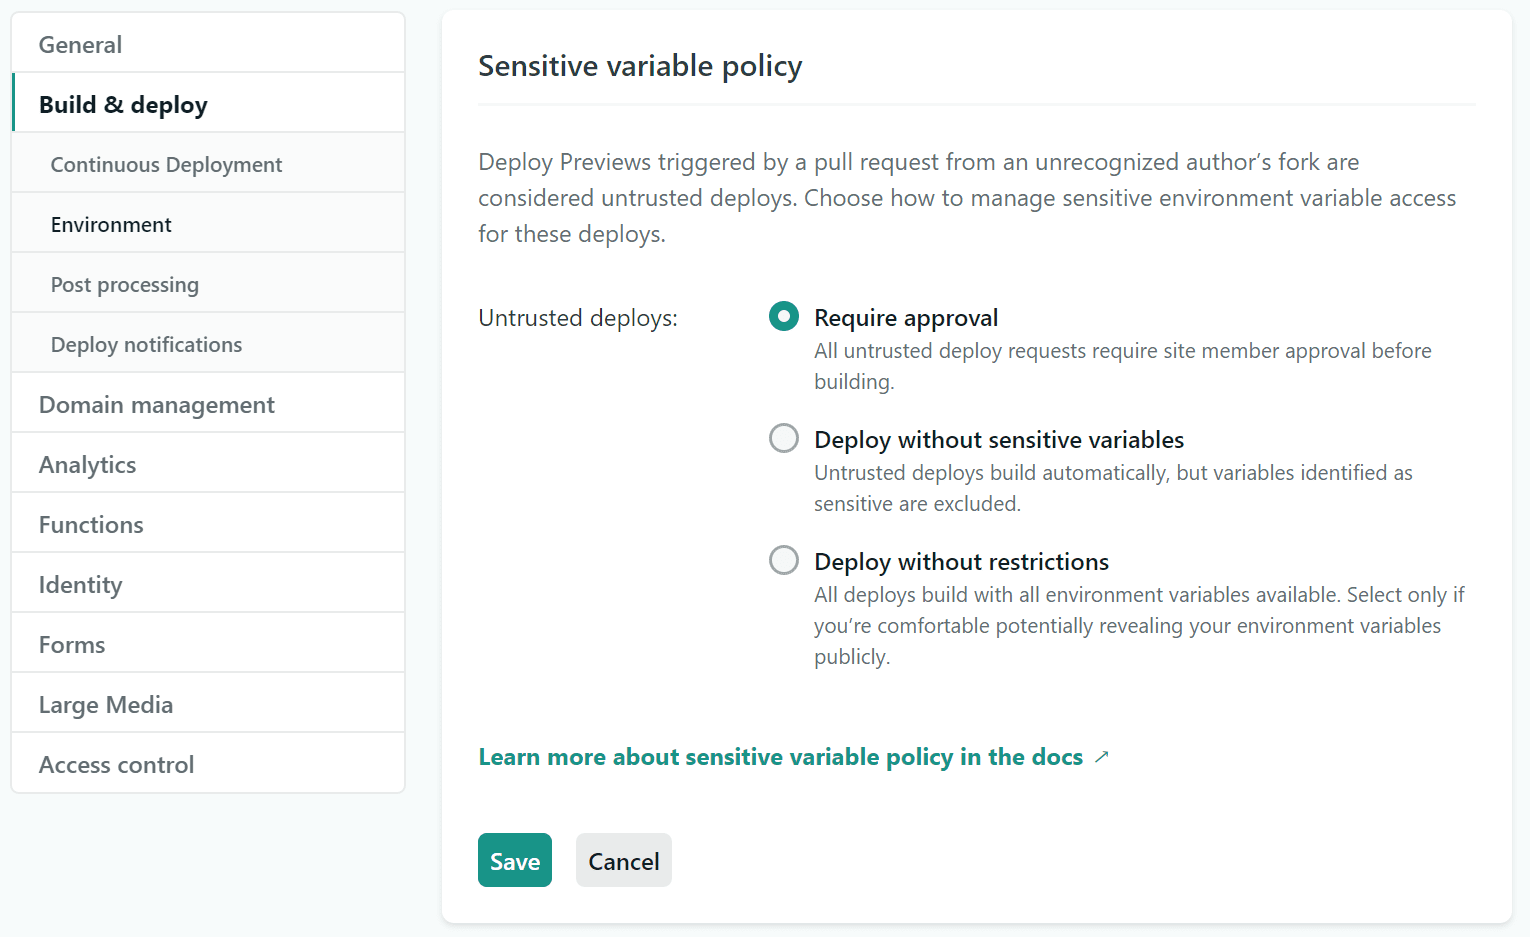Screen dimensions: 1530x937
Task: Open the Environment subsection
Action: (111, 225)
